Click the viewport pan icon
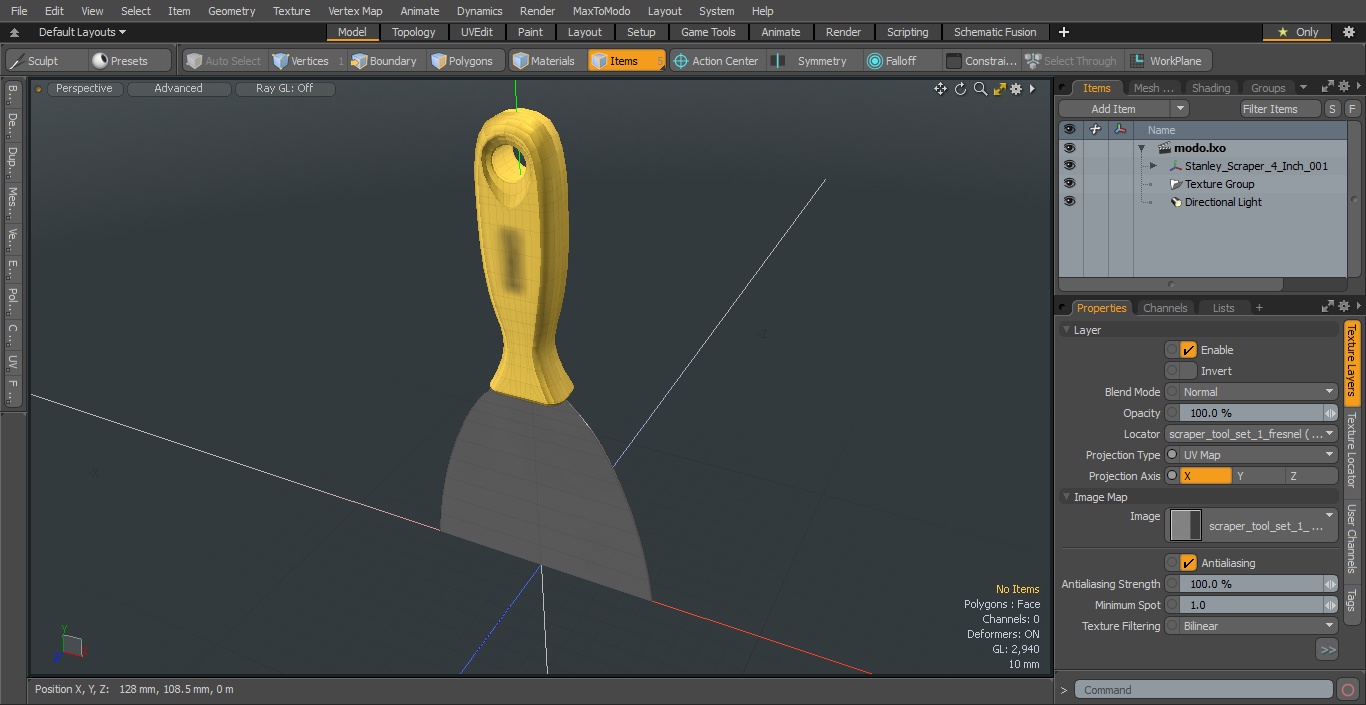Viewport: 1366px width, 705px height. pyautogui.click(x=940, y=89)
